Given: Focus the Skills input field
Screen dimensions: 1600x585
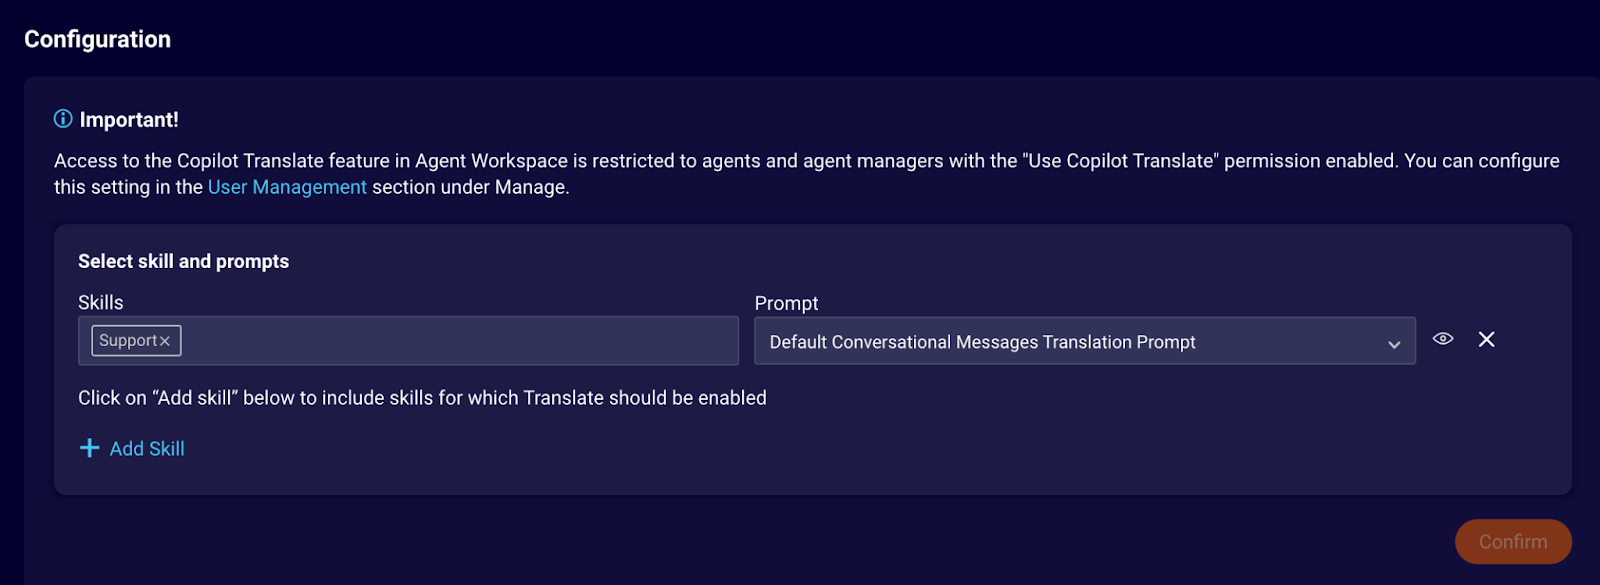Looking at the screenshot, I should 460,341.
